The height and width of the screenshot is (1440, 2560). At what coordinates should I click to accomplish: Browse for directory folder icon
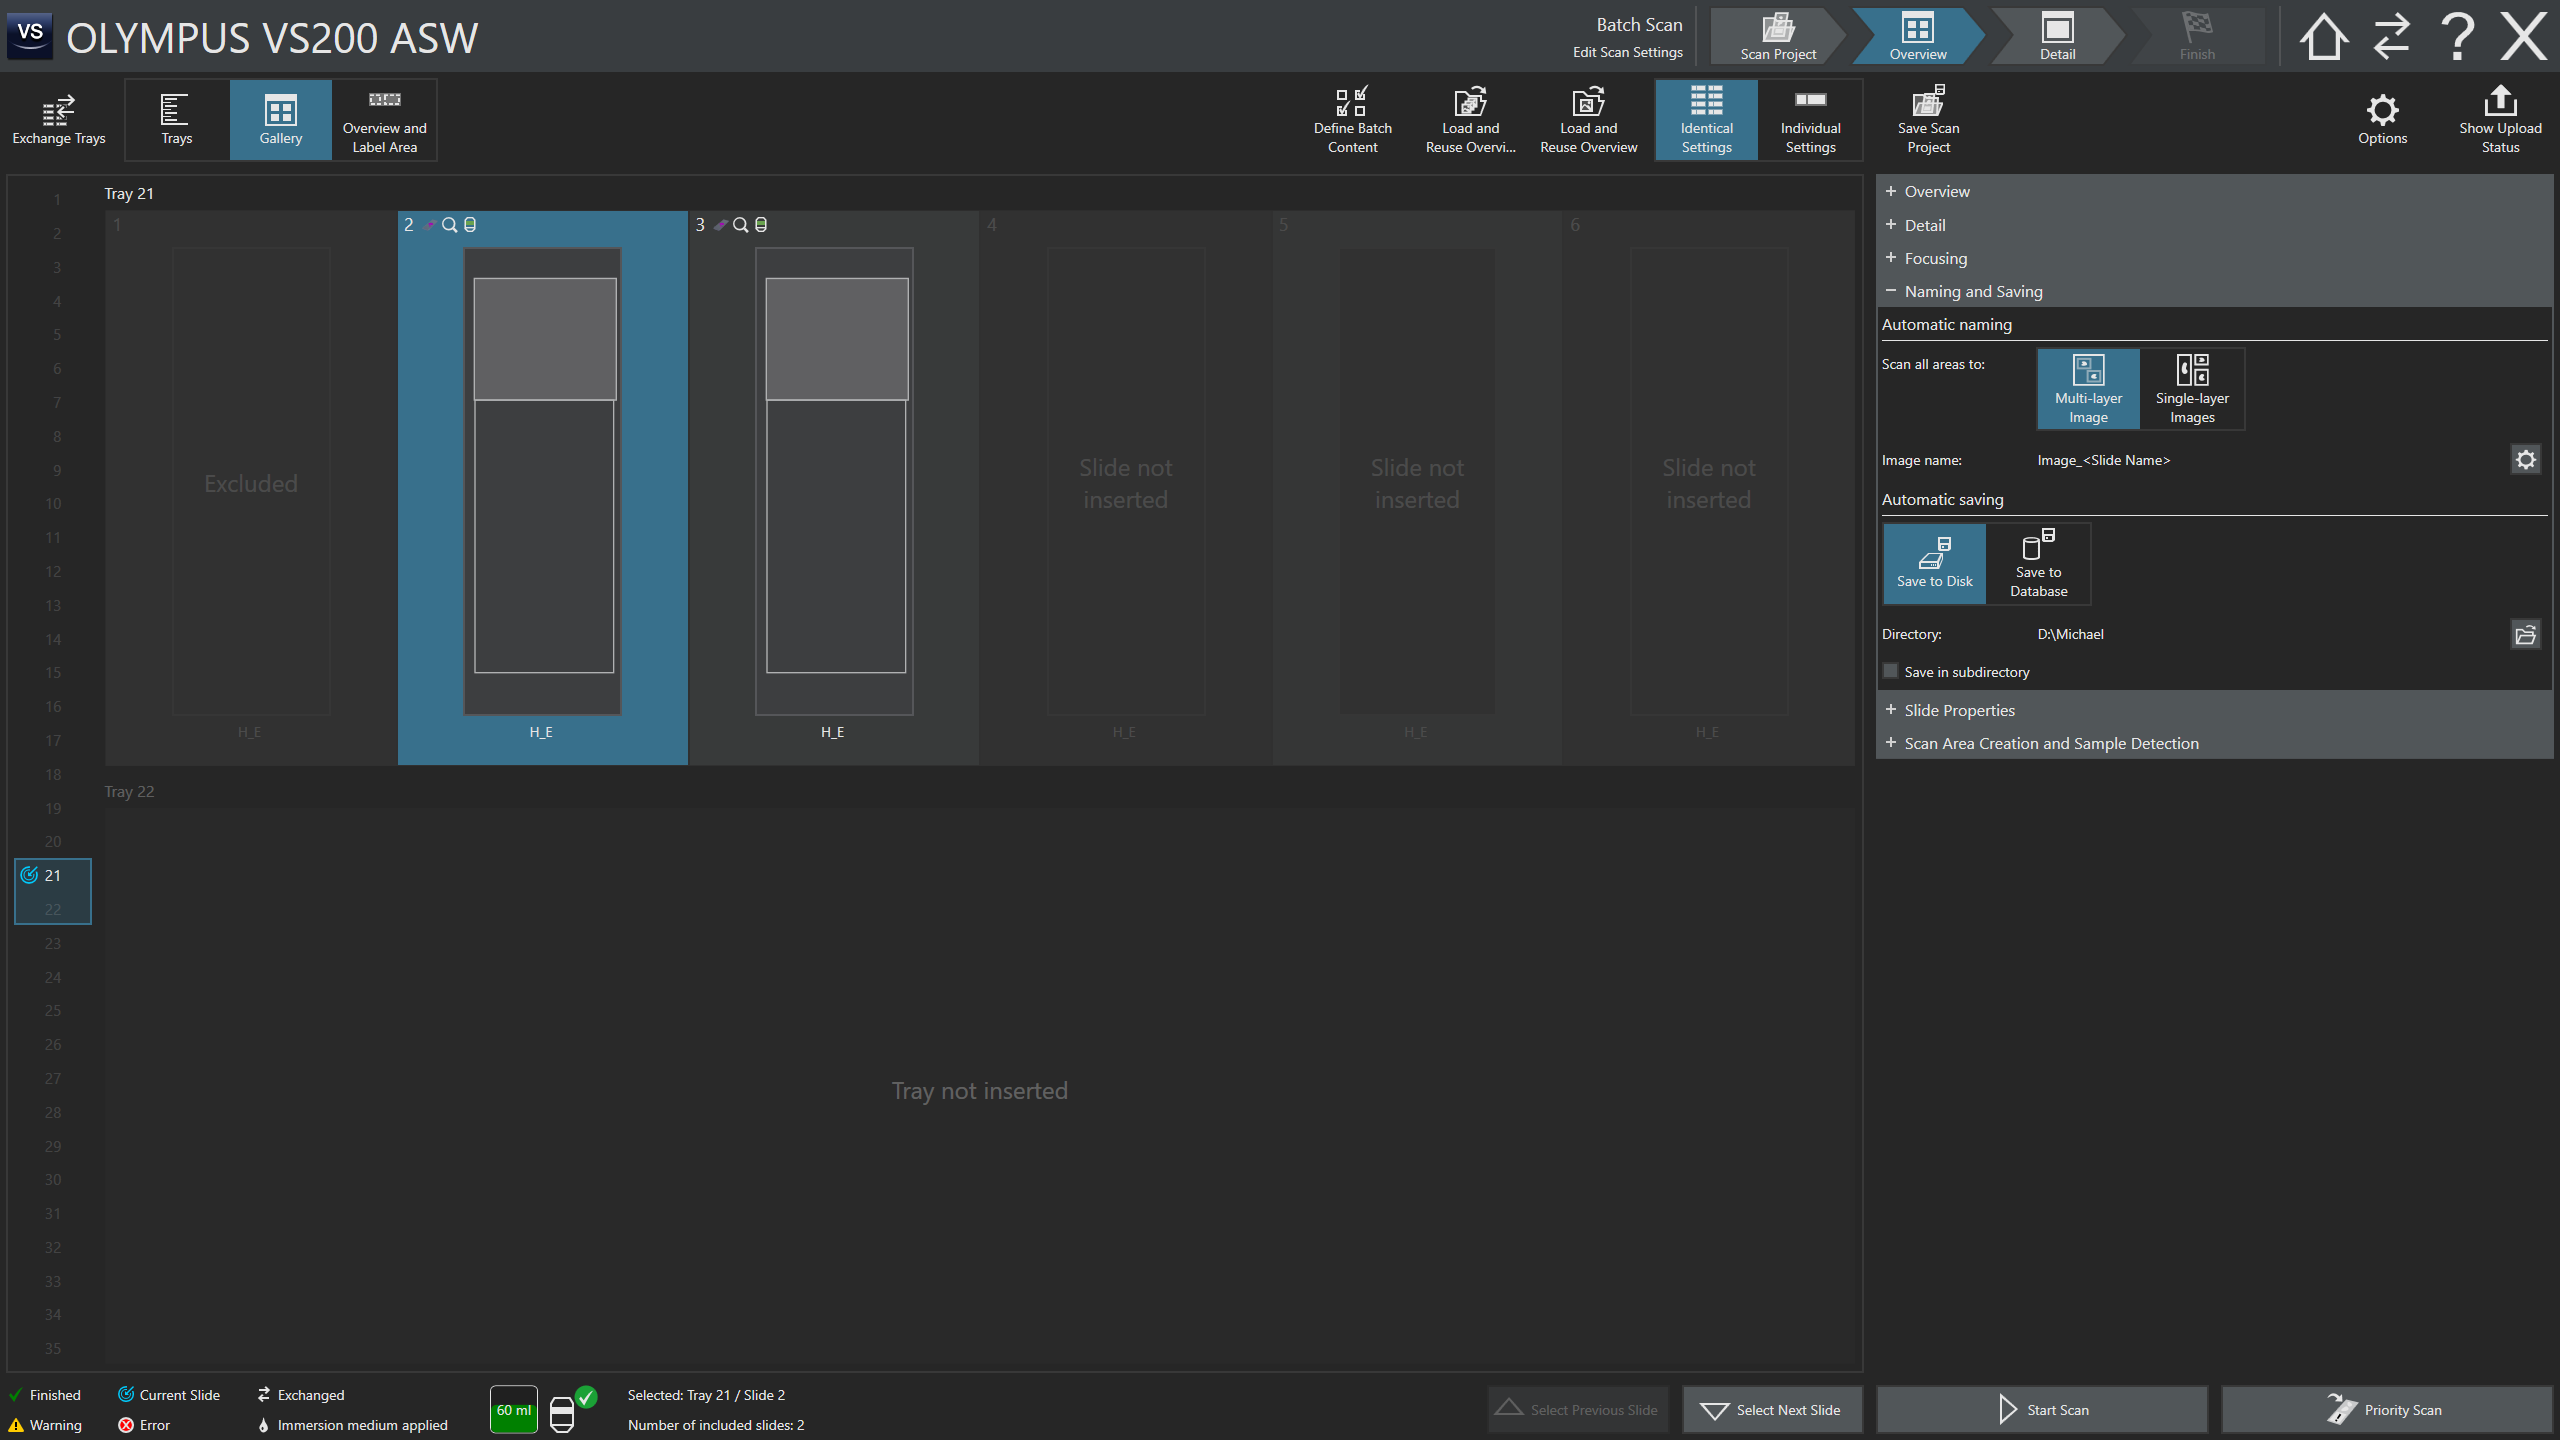click(x=2526, y=634)
